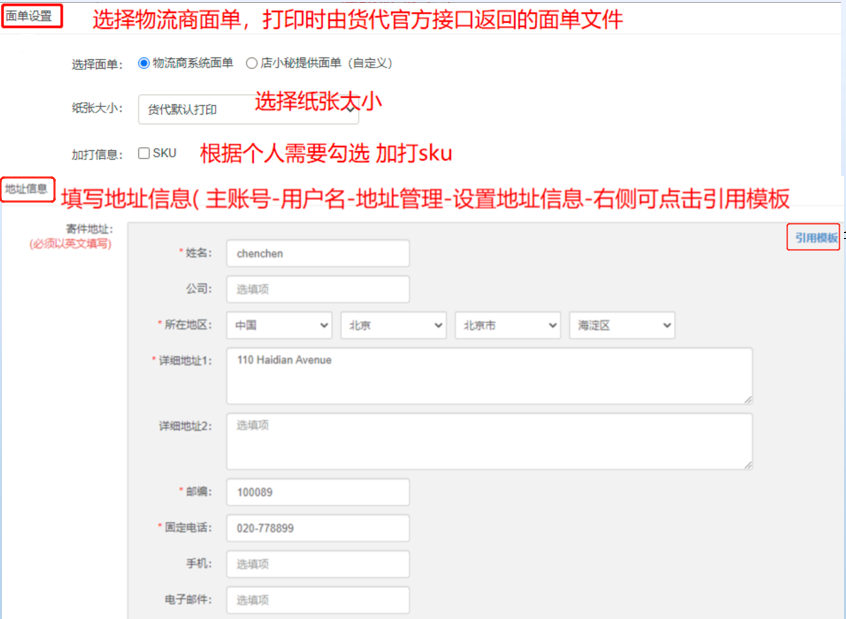Click the 所在地区 label

tap(188, 325)
